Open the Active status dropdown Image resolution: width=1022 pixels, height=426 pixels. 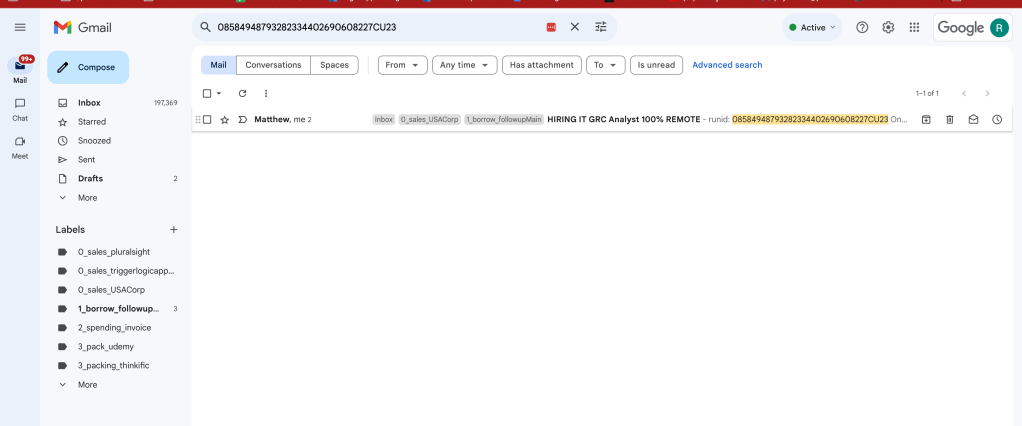coord(812,27)
